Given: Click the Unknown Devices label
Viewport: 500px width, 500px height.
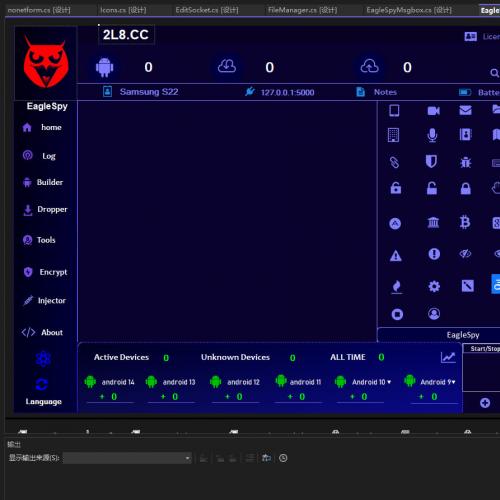Looking at the screenshot, I should [235, 357].
